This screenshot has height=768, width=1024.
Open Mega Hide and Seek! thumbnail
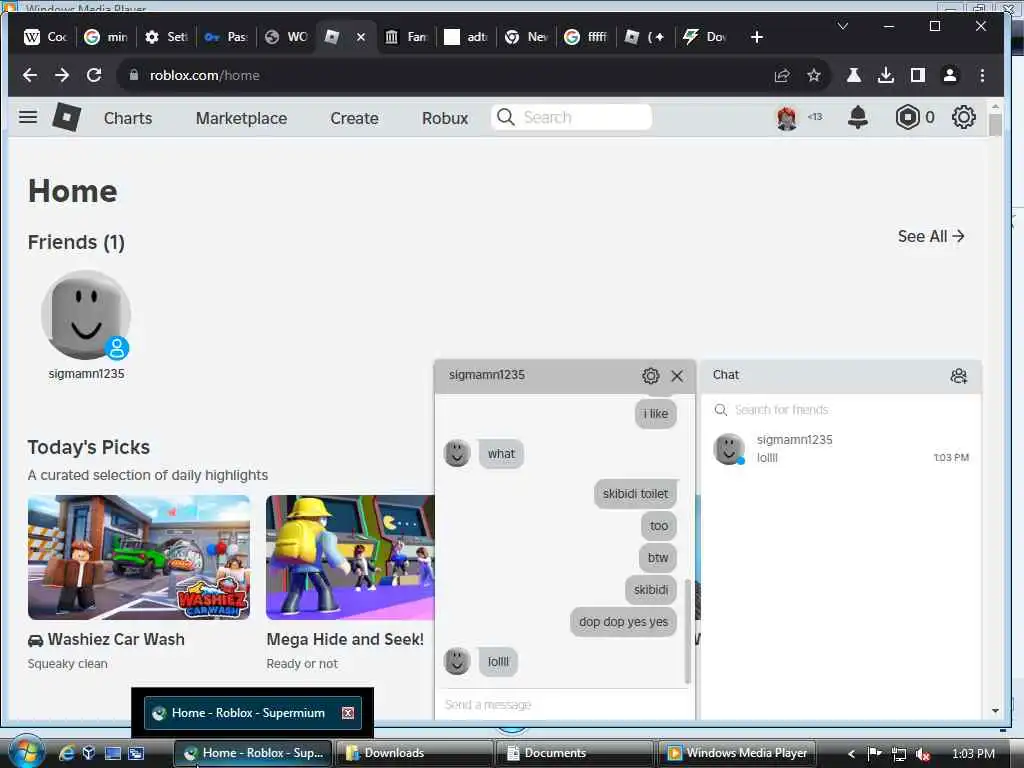[350, 557]
